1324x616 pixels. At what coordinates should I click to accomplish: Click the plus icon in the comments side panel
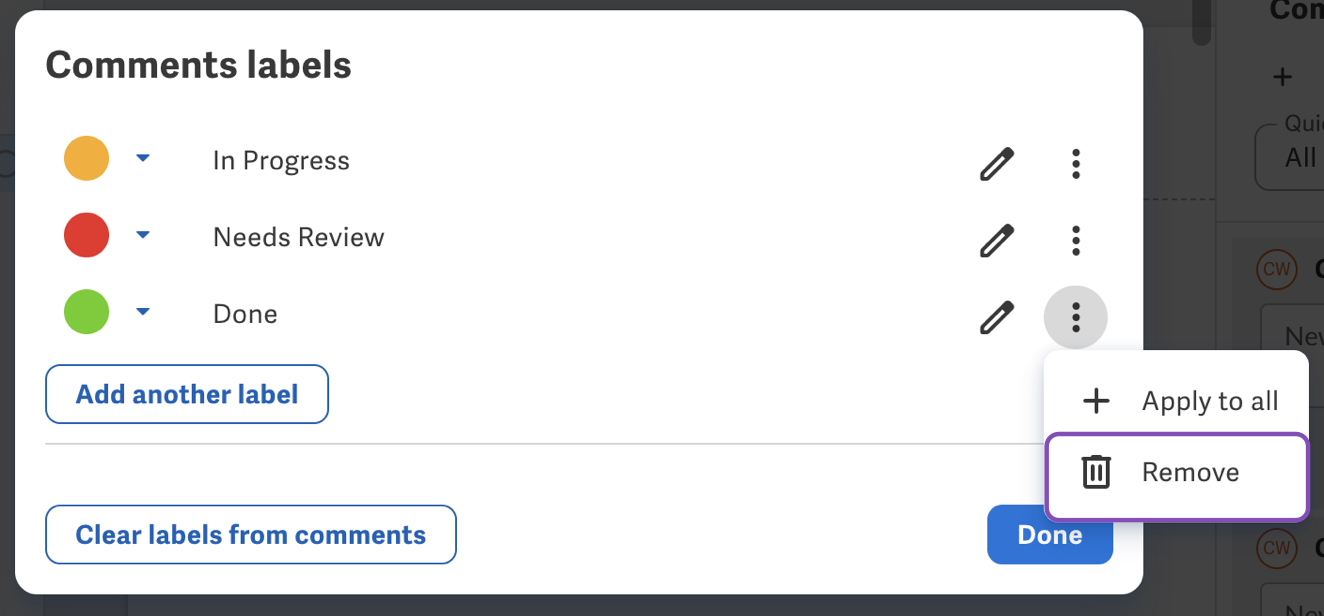point(1282,77)
